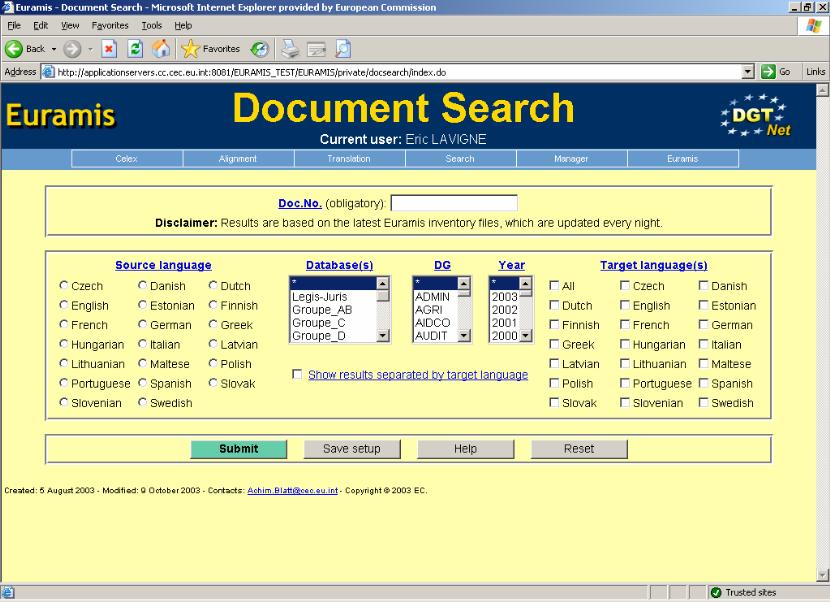
Task: Click the Back arrow icon
Action: click(x=14, y=49)
